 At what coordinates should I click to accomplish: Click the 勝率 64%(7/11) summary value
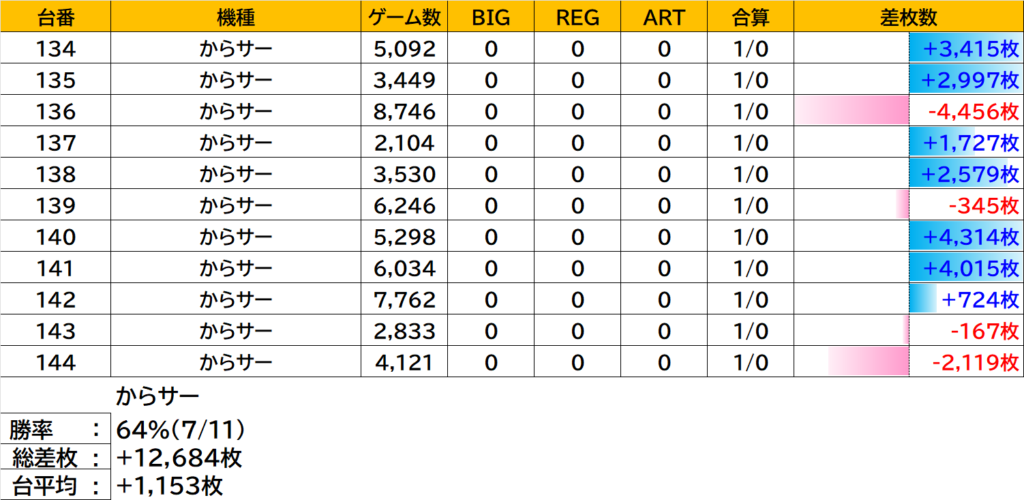coord(181,430)
